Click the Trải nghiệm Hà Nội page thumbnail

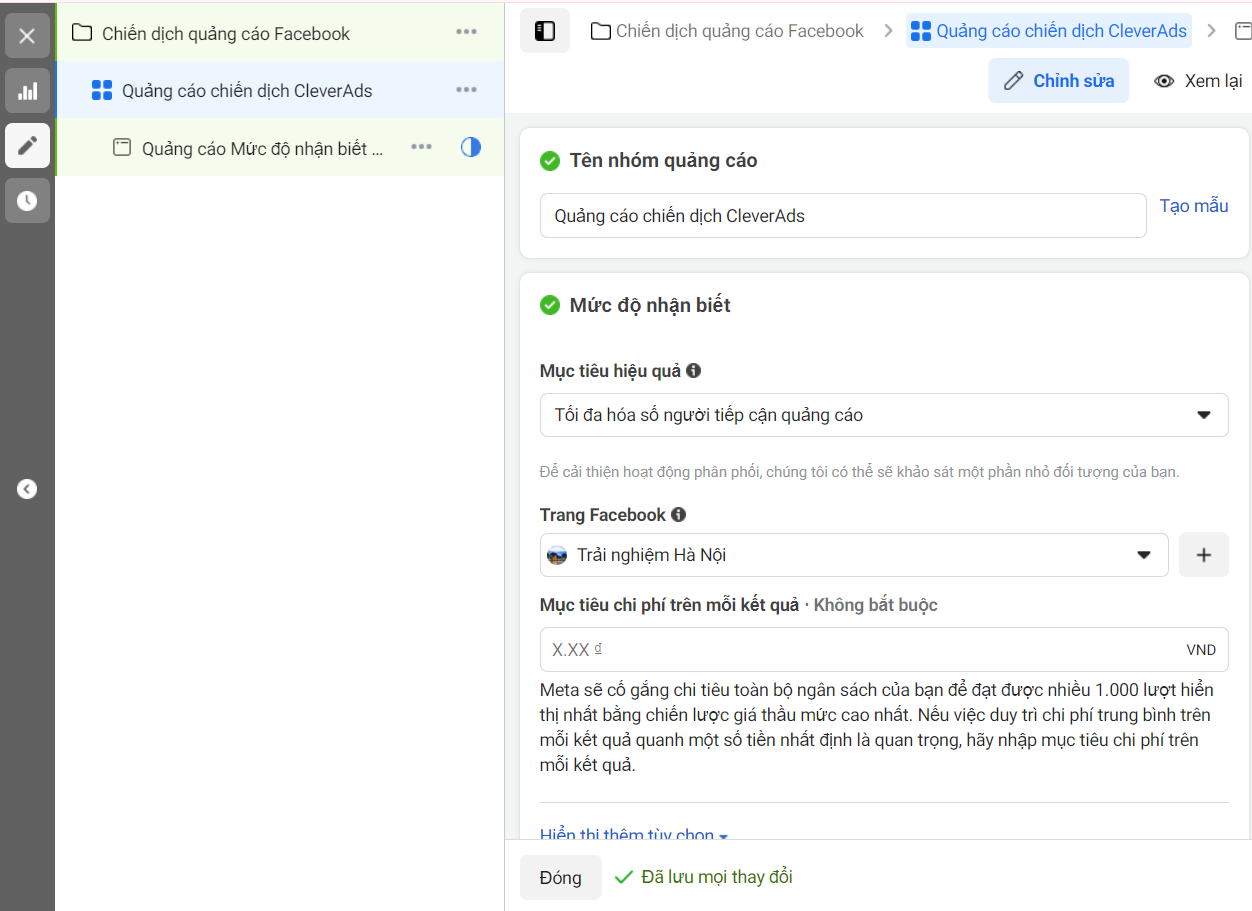point(557,555)
